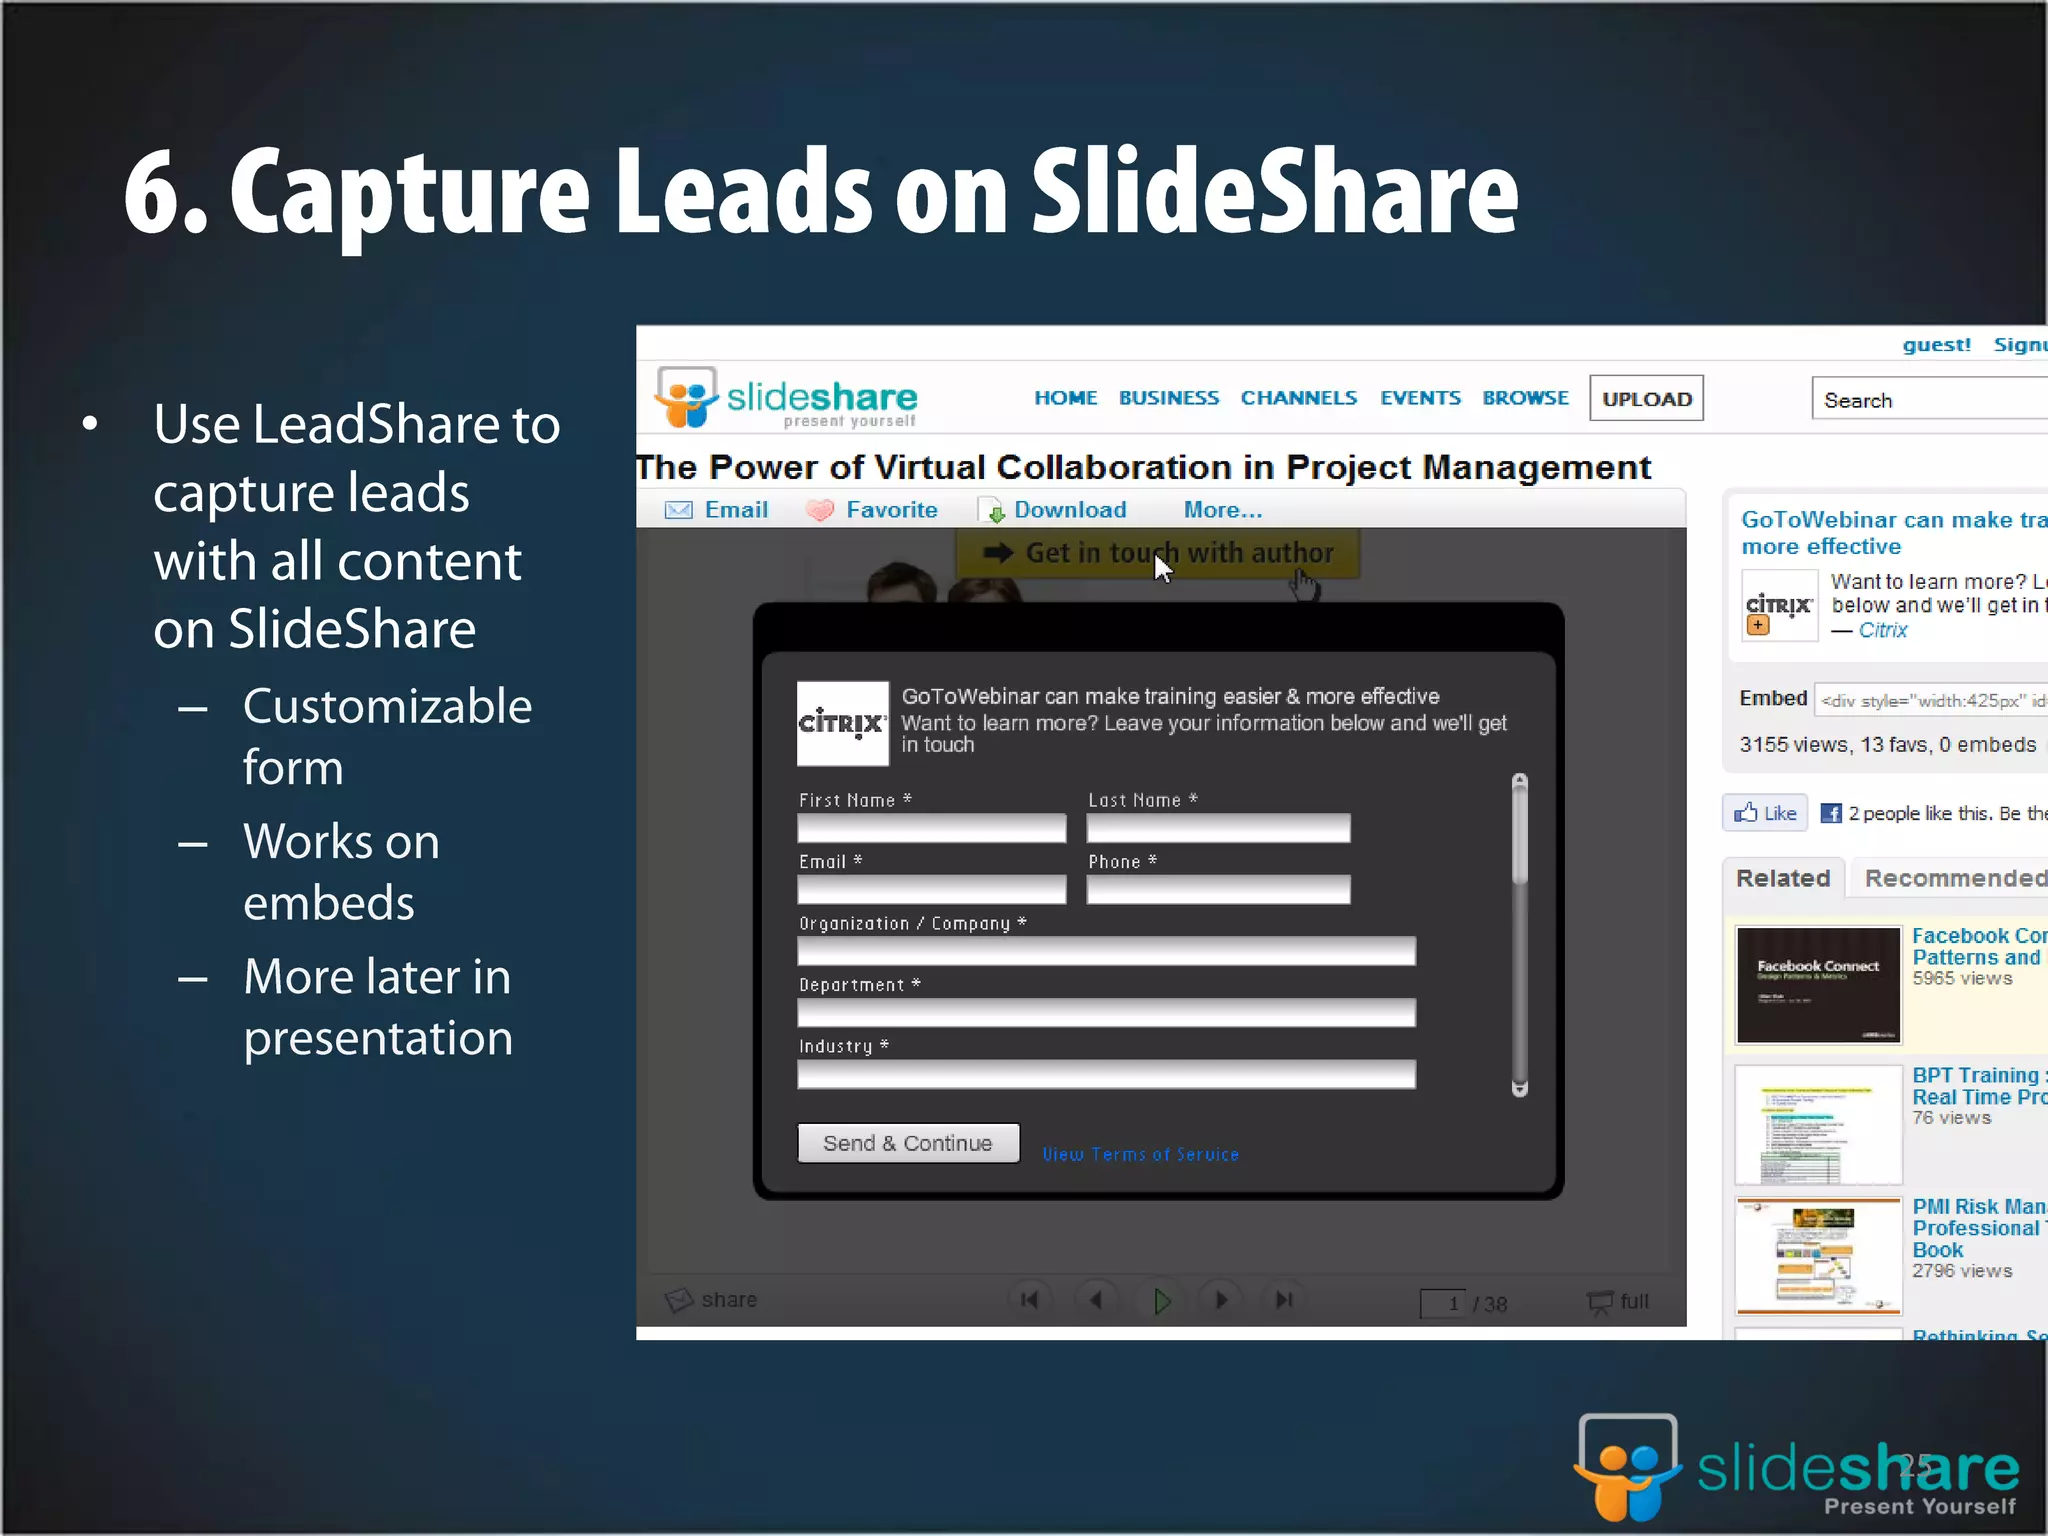The width and height of the screenshot is (2048, 1536).
Task: Click the Email envelope icon
Action: pos(679,510)
